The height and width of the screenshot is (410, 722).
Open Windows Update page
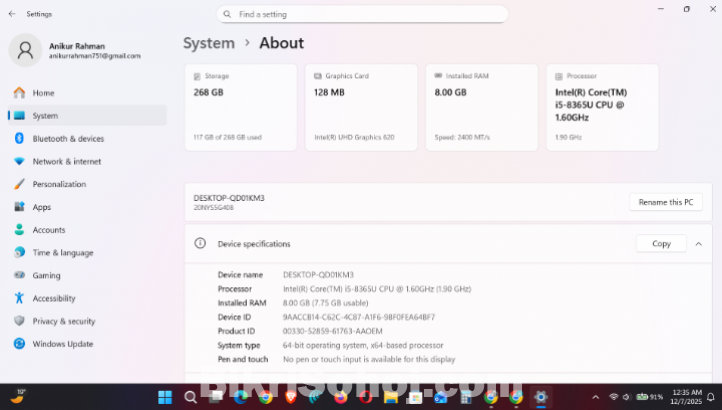pyautogui.click(x=61, y=344)
